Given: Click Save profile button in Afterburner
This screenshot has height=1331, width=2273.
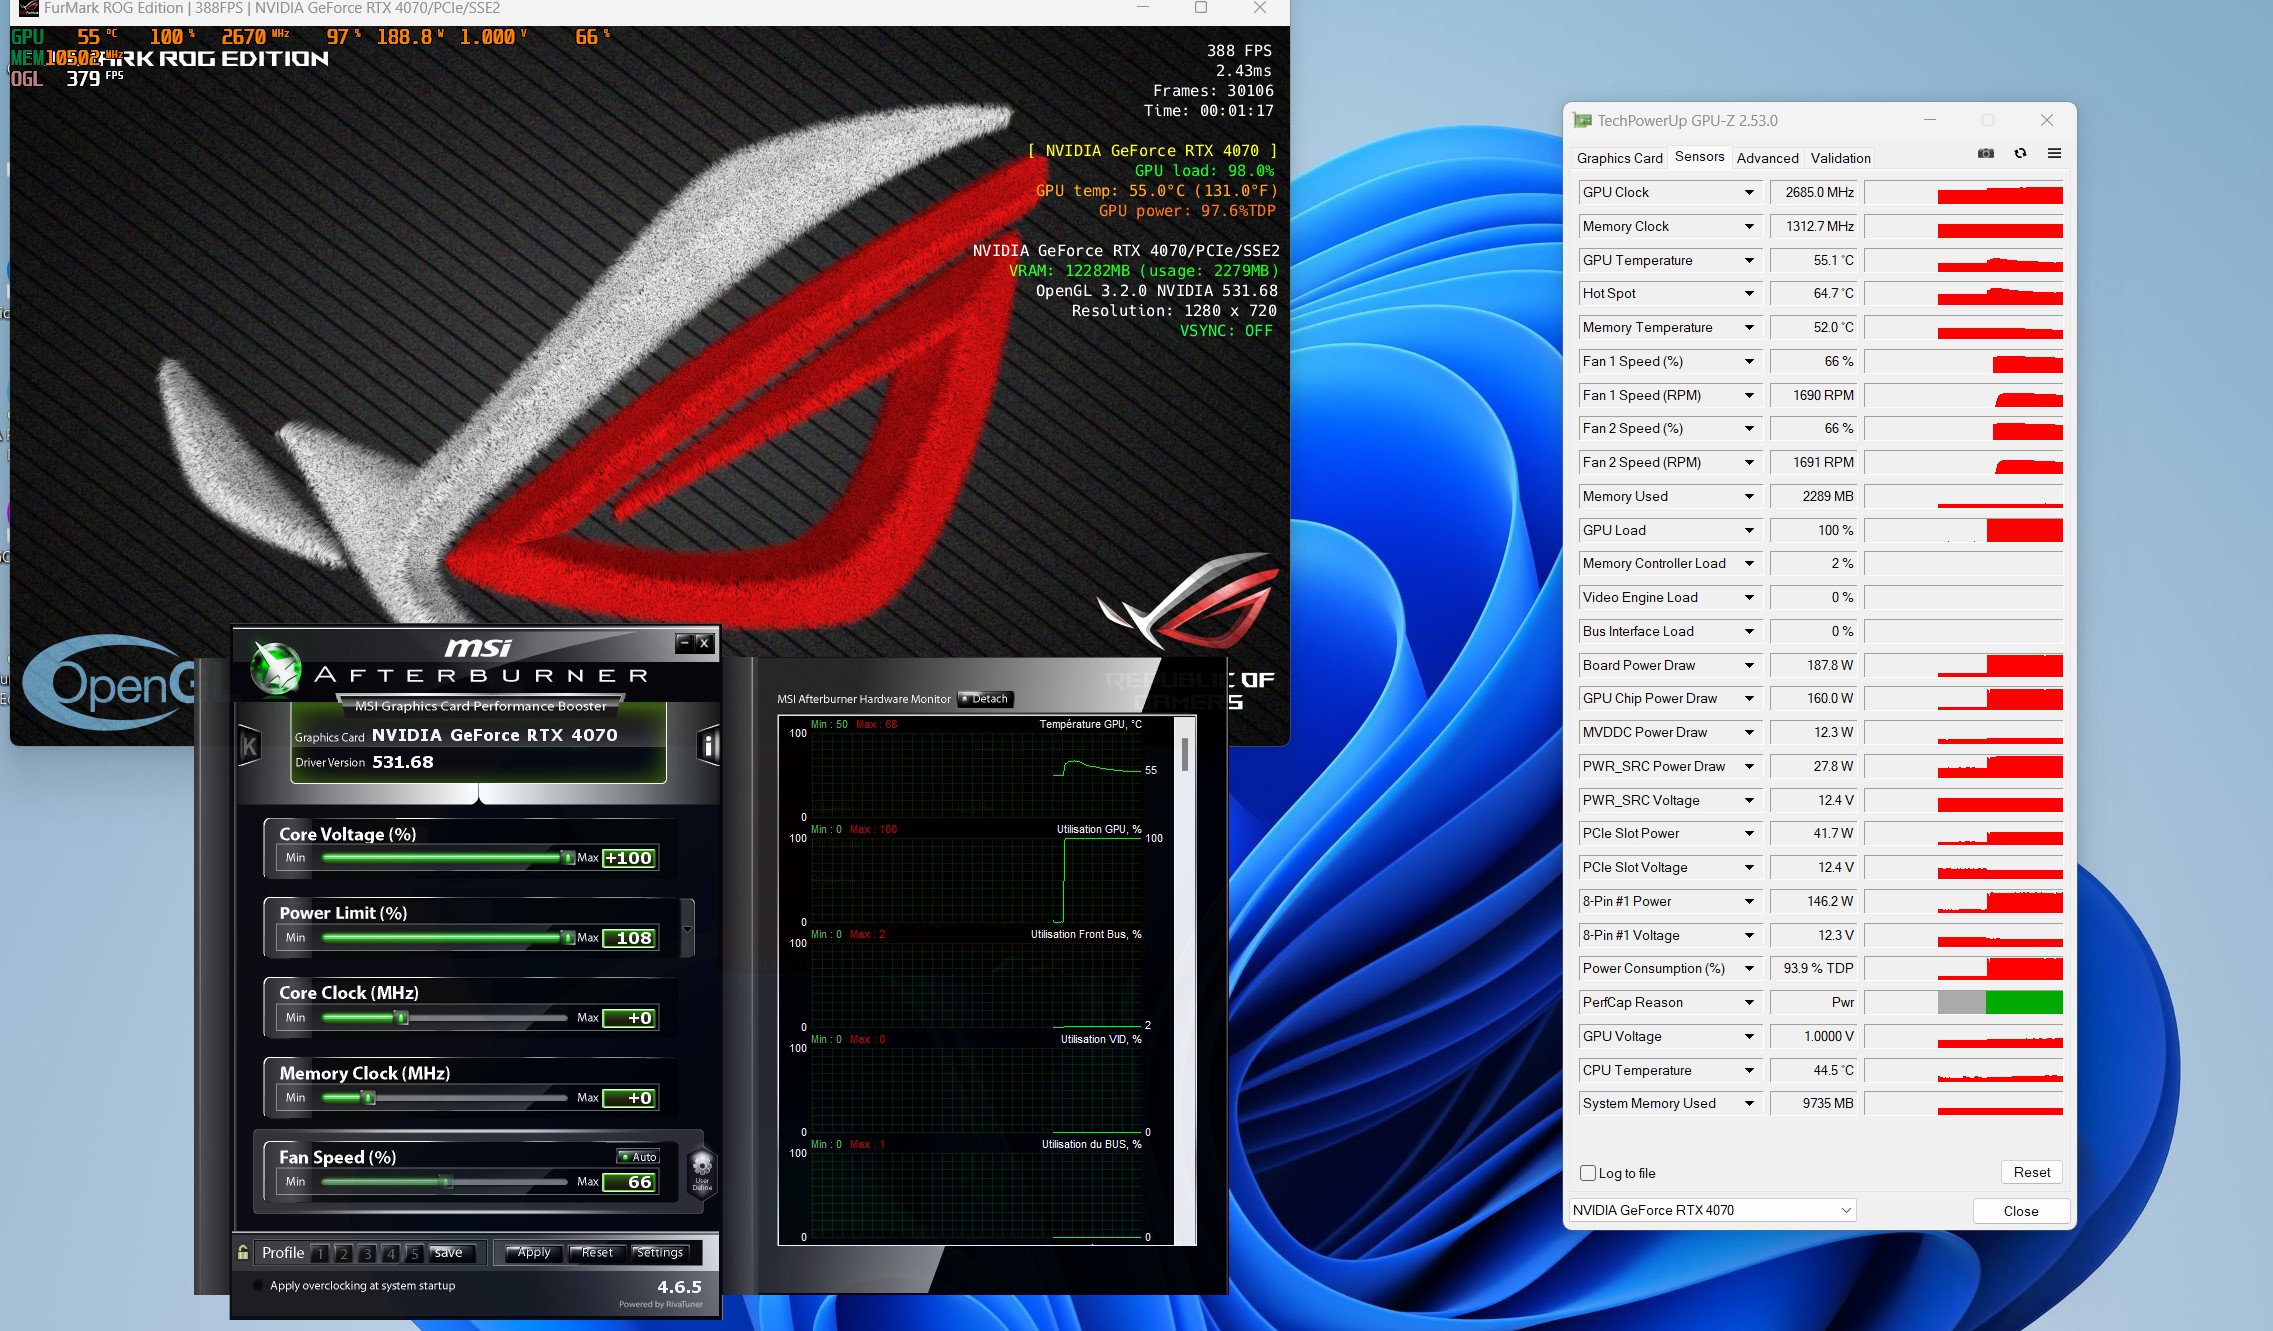Looking at the screenshot, I should click(448, 1252).
